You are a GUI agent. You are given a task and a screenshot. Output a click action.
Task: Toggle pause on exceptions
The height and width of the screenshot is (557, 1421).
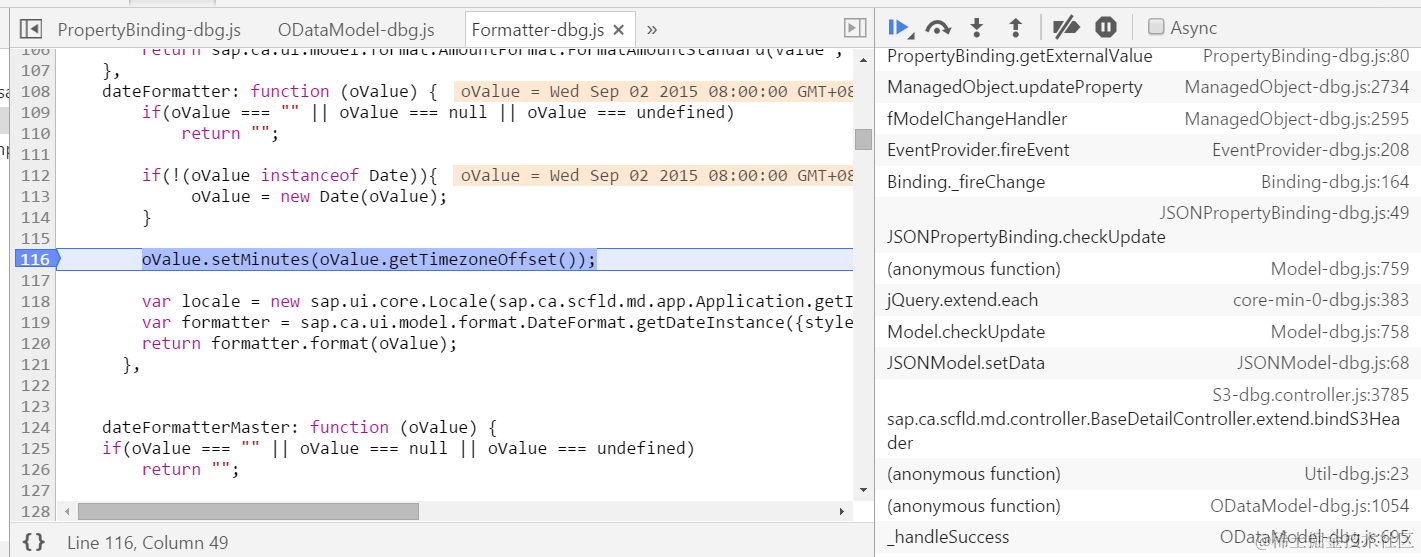click(x=1105, y=27)
